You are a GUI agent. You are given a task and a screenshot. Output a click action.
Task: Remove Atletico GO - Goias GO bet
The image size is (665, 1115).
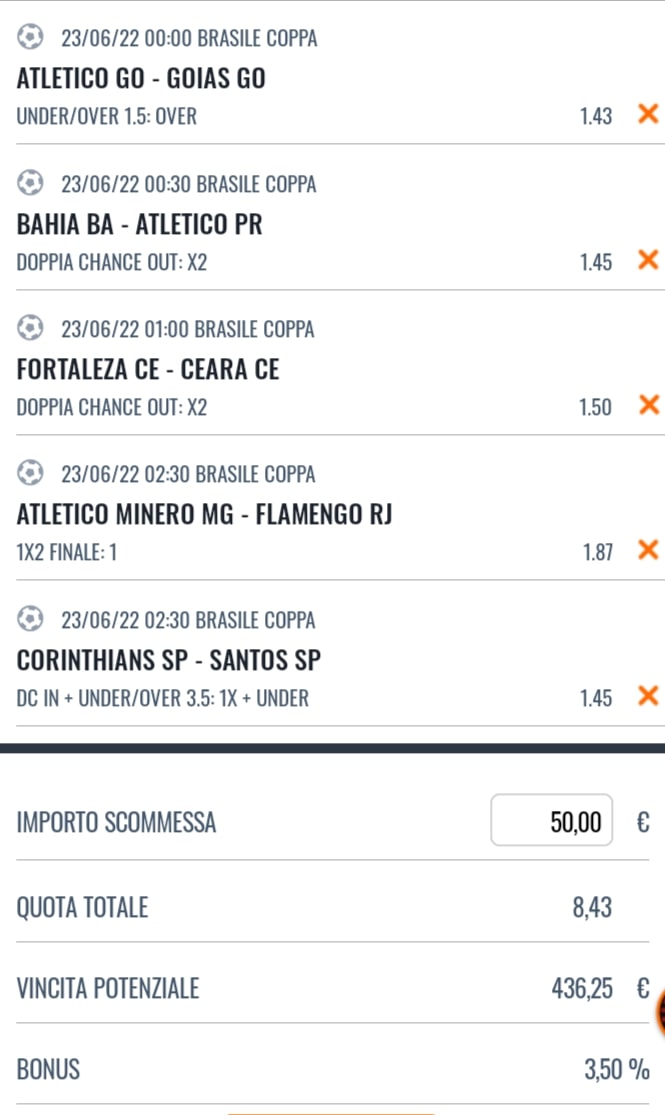(x=647, y=115)
